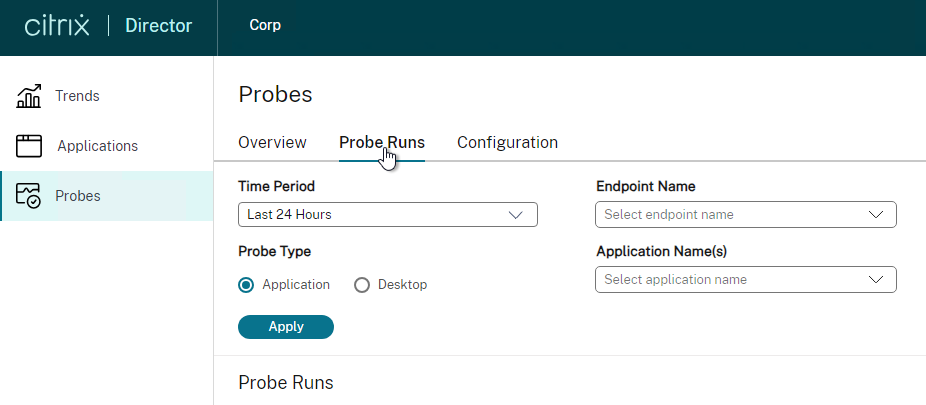Click the Citrix logo in header
This screenshot has height=405, width=926.
(57, 26)
